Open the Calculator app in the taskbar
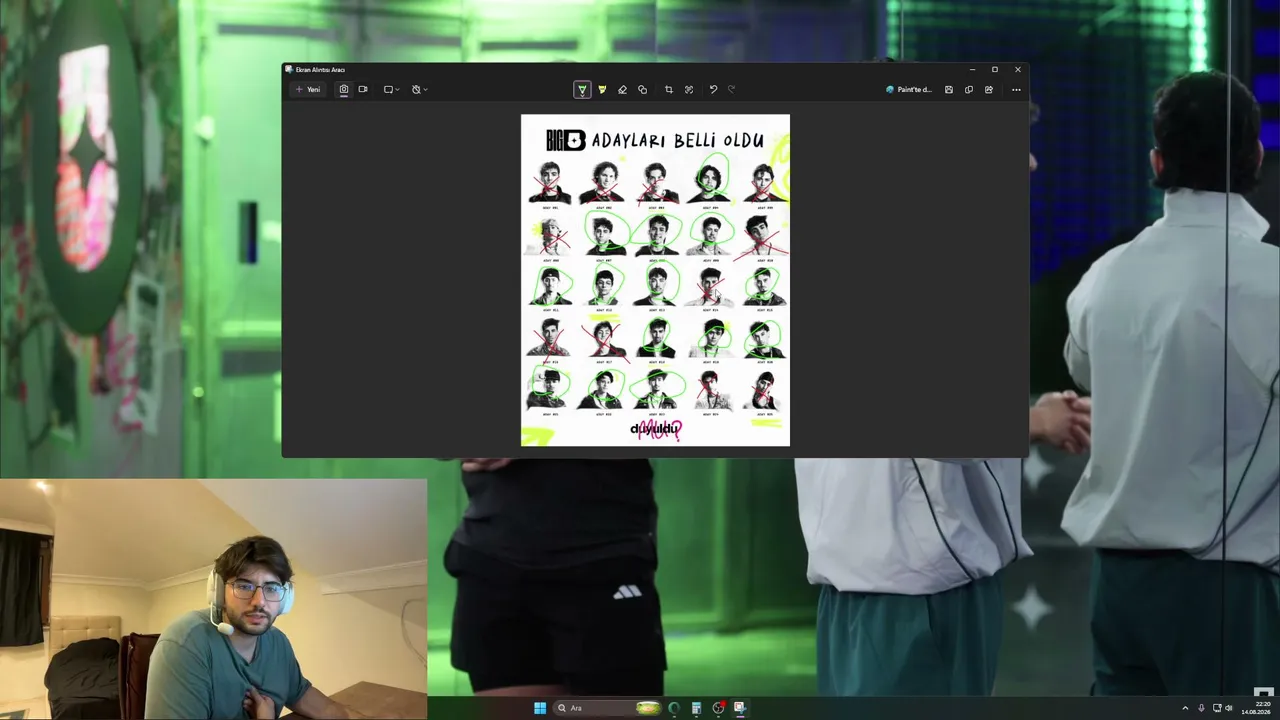The width and height of the screenshot is (1280, 720). click(696, 708)
